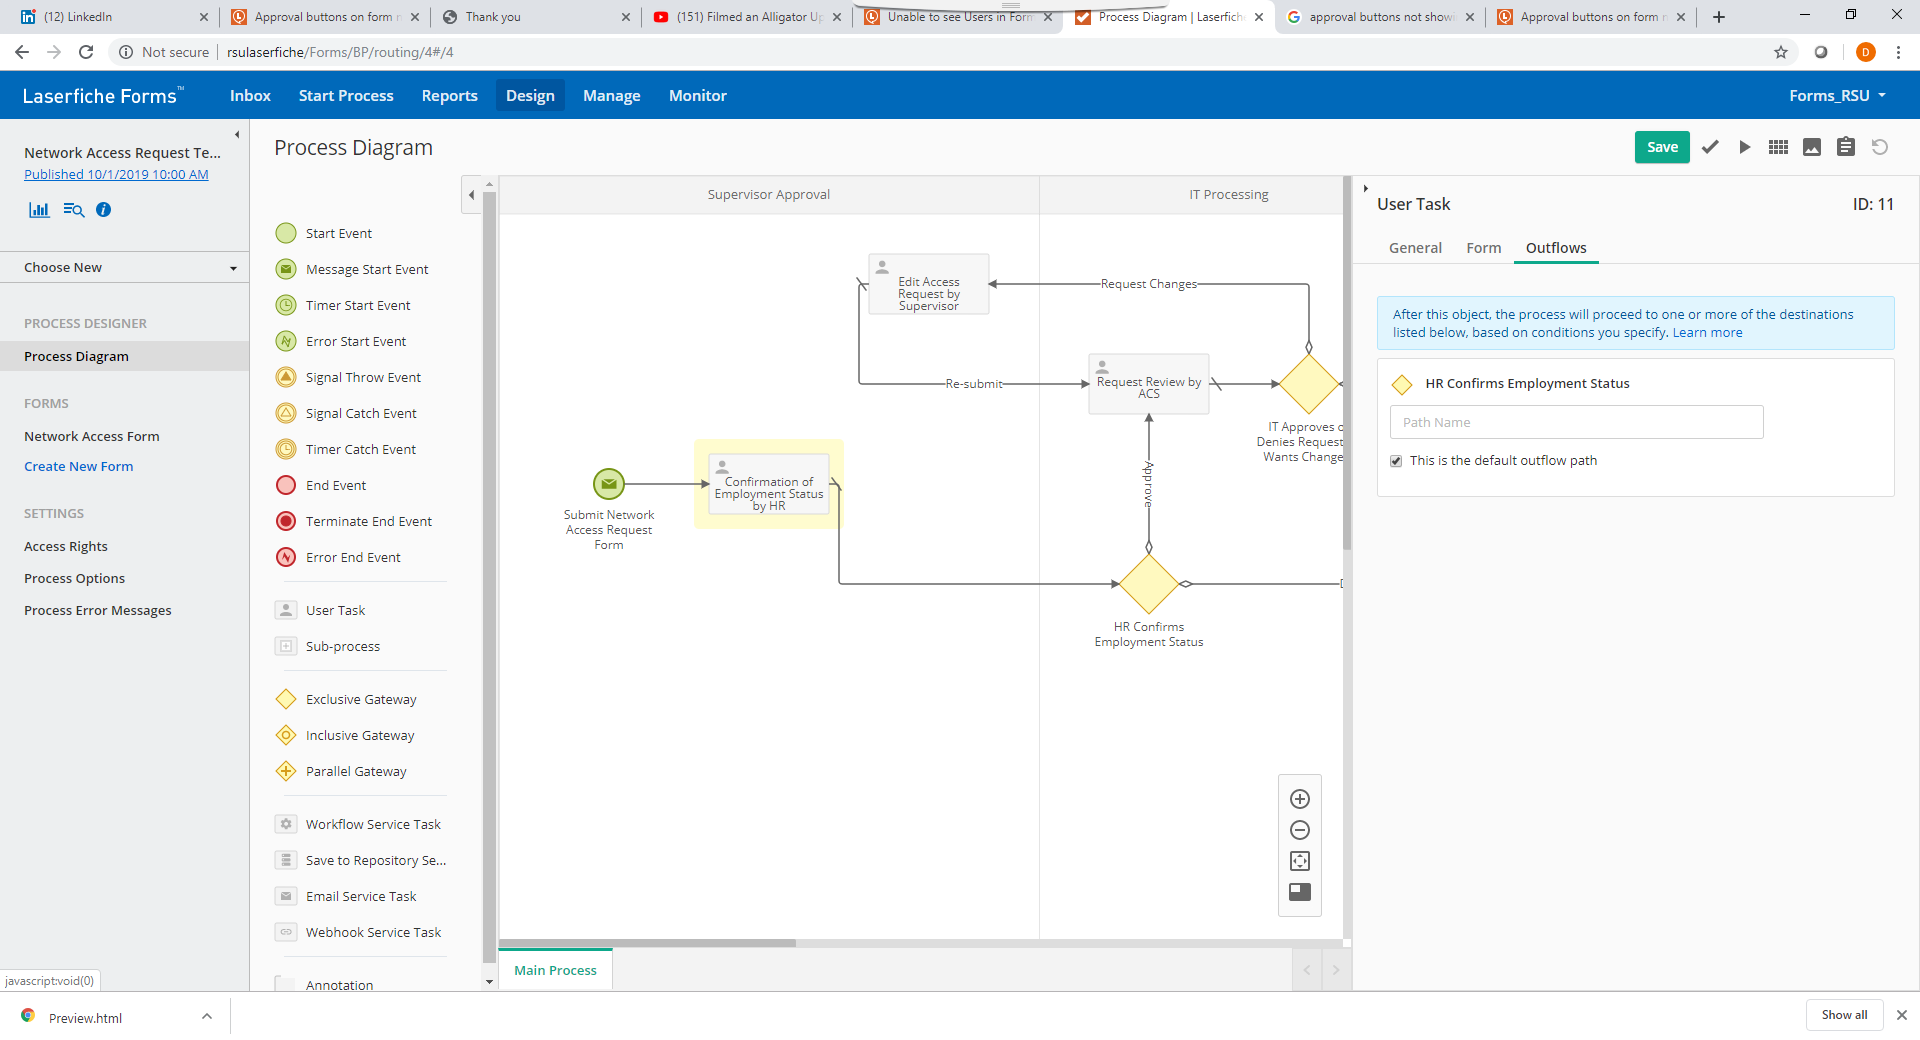This screenshot has width=1920, height=1040.
Task: Toggle the minimap overview icon
Action: [x=1300, y=892]
